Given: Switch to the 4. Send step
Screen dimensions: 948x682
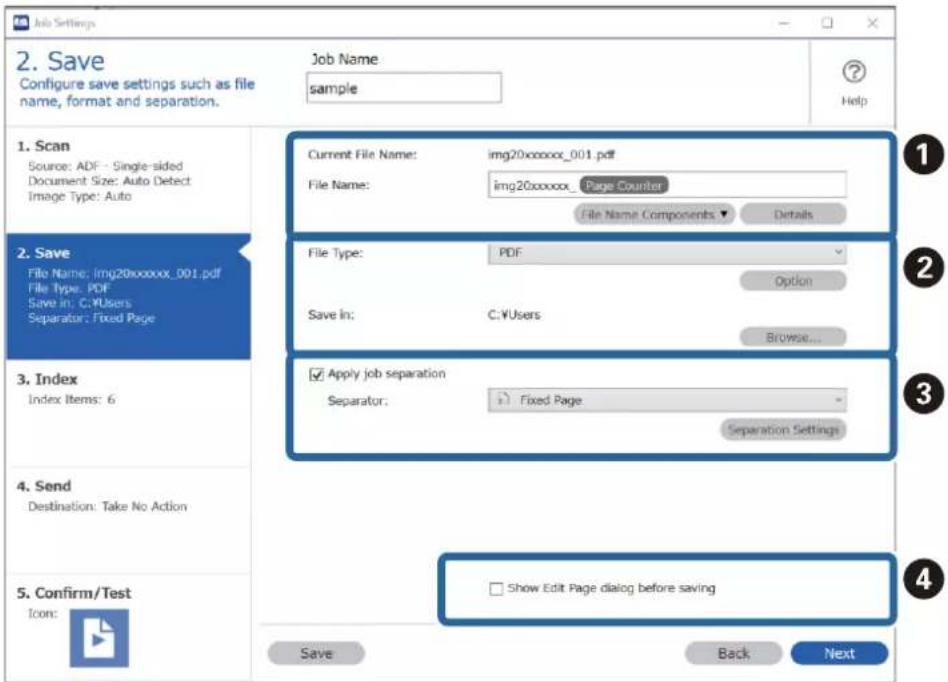Looking at the screenshot, I should 127,520.
